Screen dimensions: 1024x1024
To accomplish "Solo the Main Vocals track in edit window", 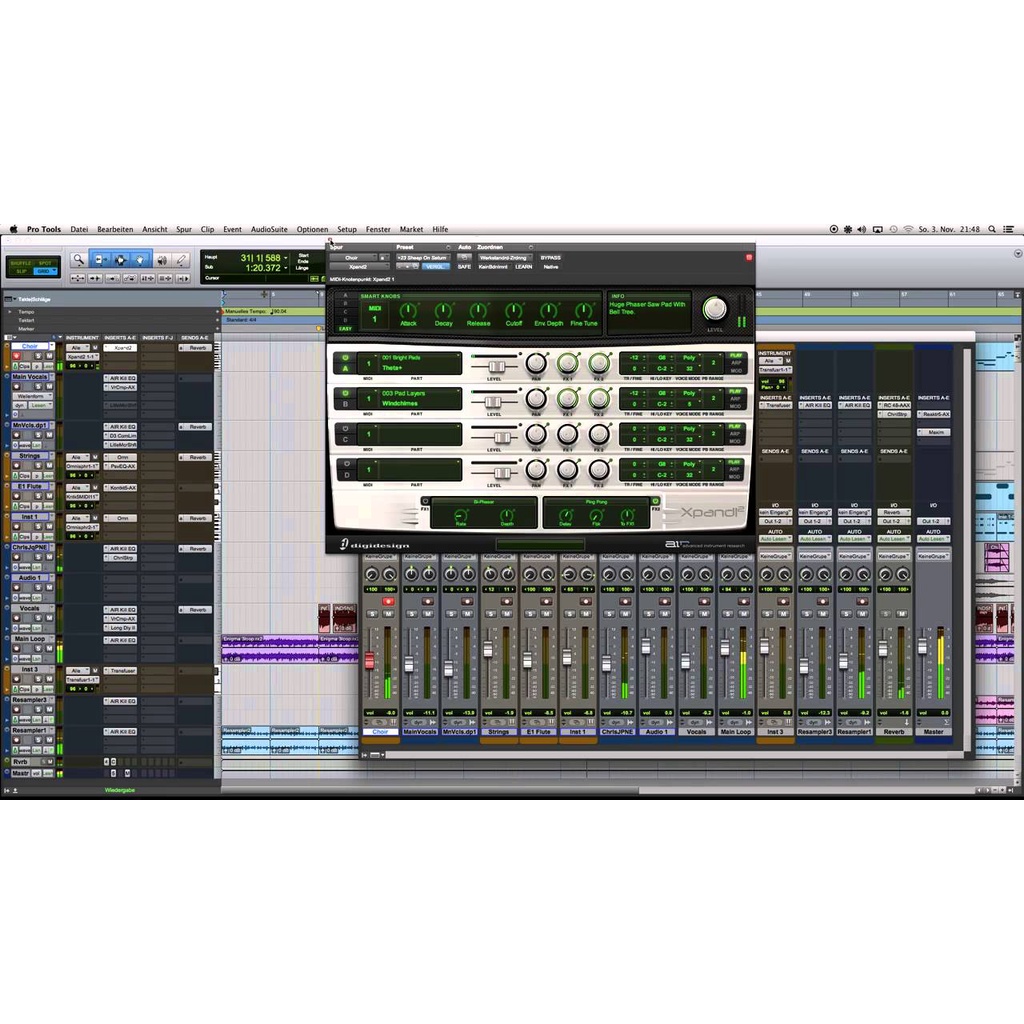I will (38, 387).
